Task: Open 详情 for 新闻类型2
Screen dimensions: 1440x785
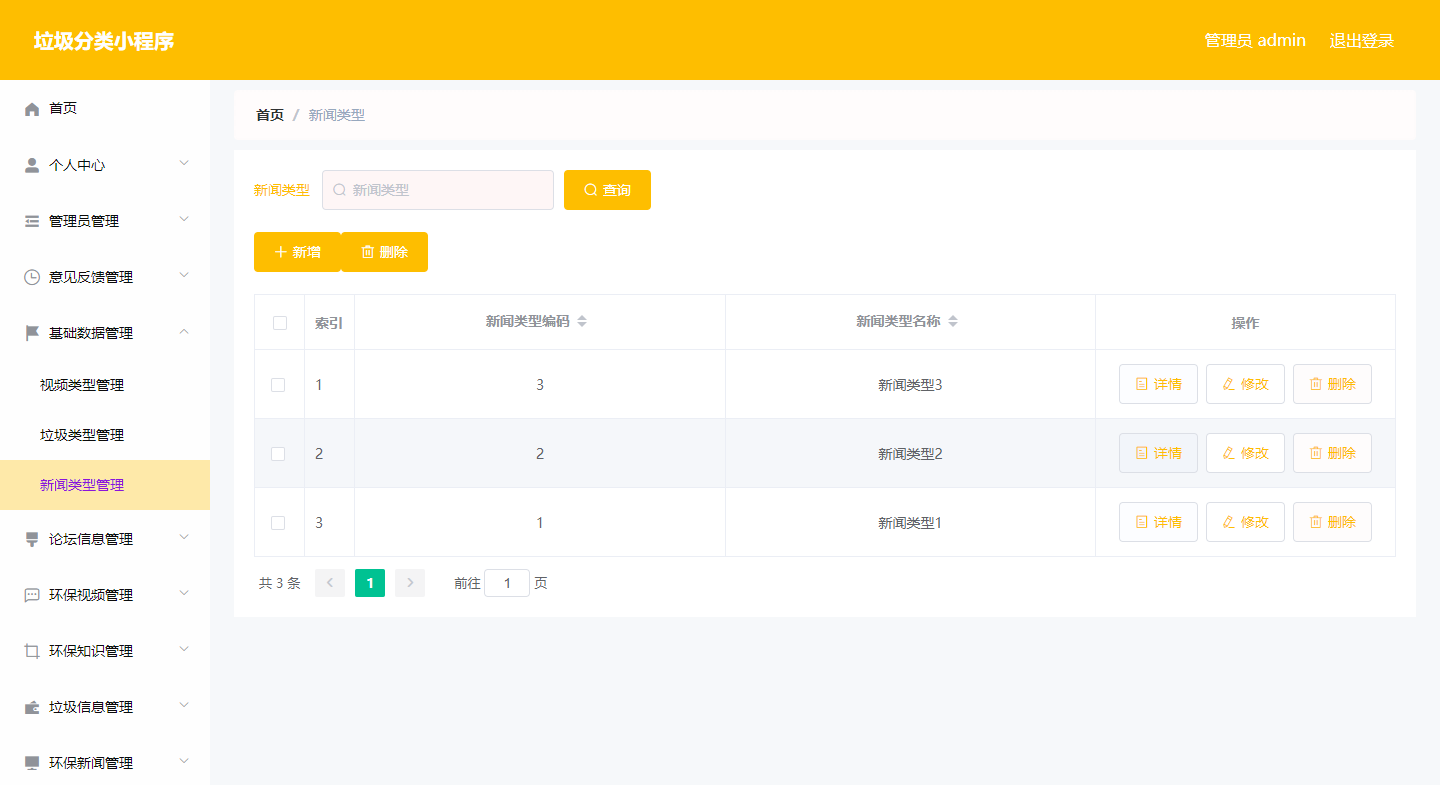Action: point(1158,452)
